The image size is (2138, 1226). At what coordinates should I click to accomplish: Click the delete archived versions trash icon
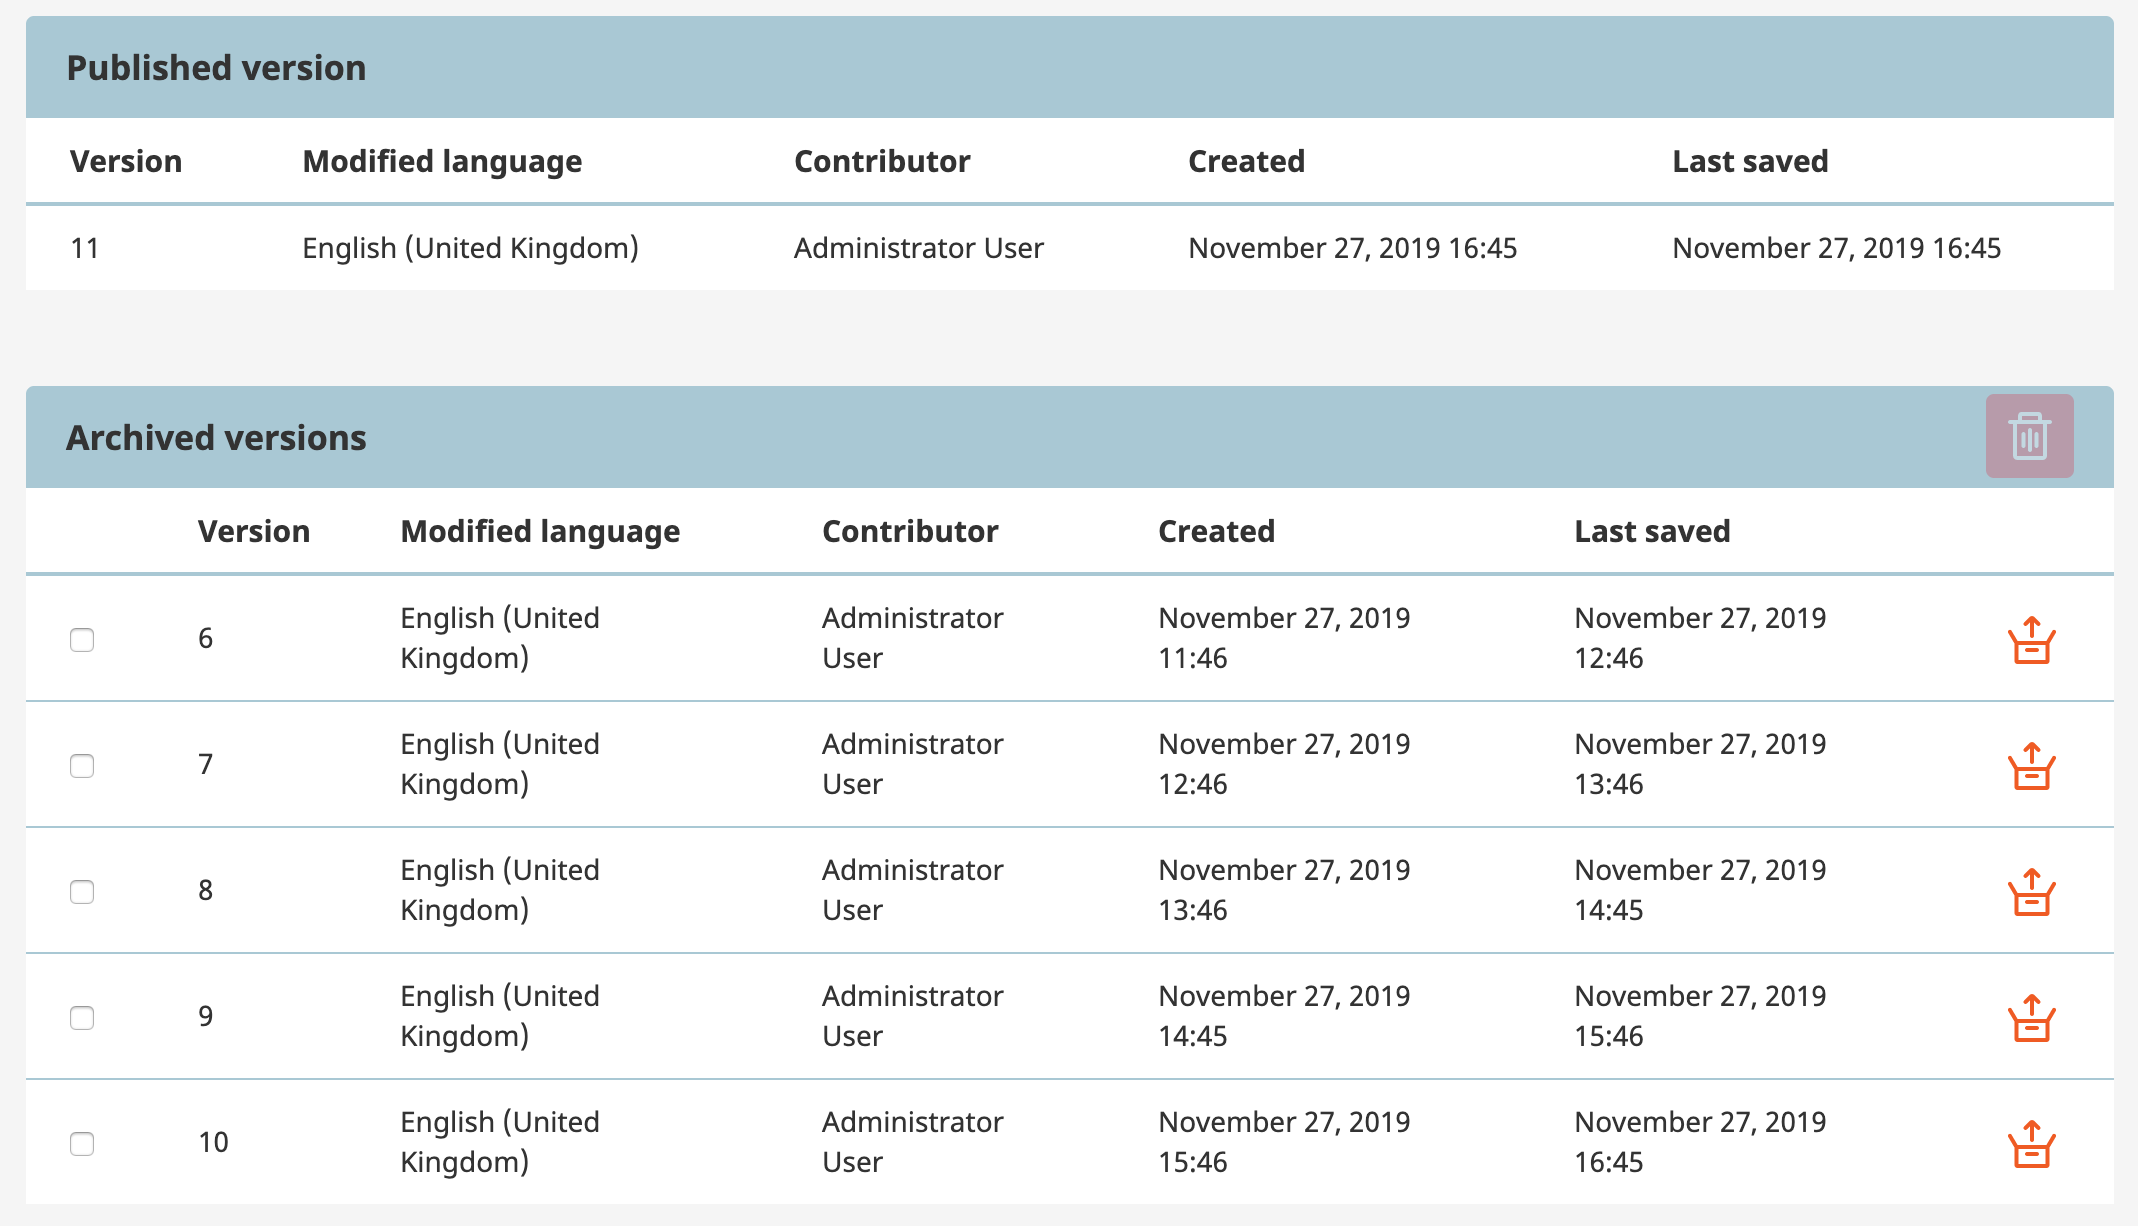tap(2029, 436)
